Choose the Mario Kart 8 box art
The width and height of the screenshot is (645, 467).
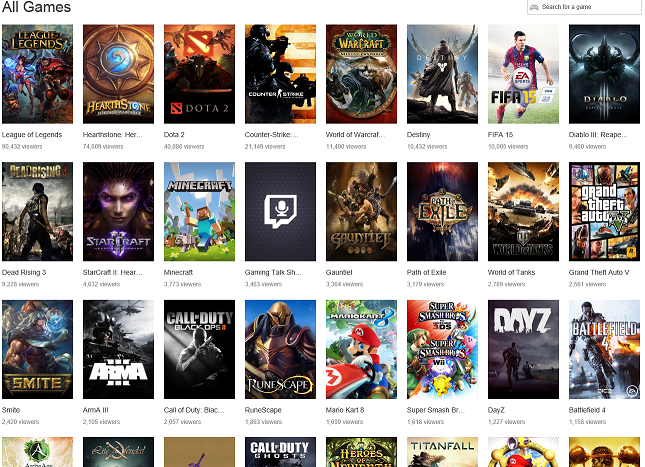click(x=361, y=349)
